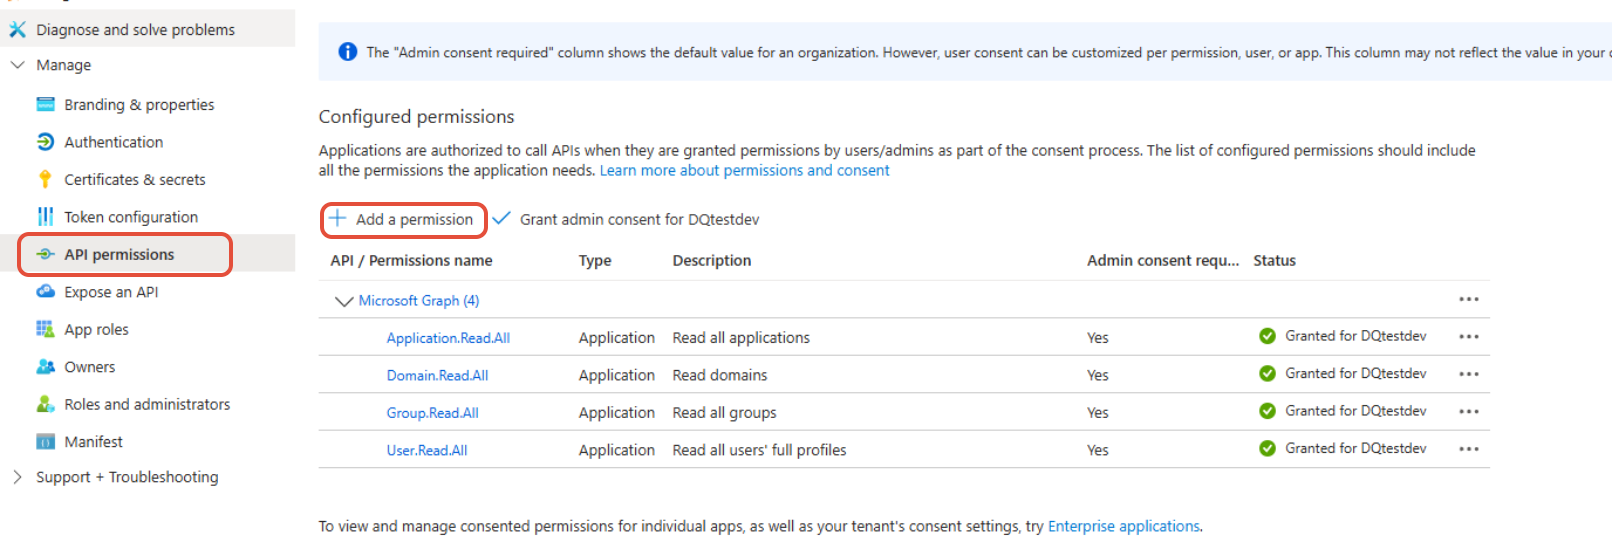Click the Manifest icon

(45, 441)
